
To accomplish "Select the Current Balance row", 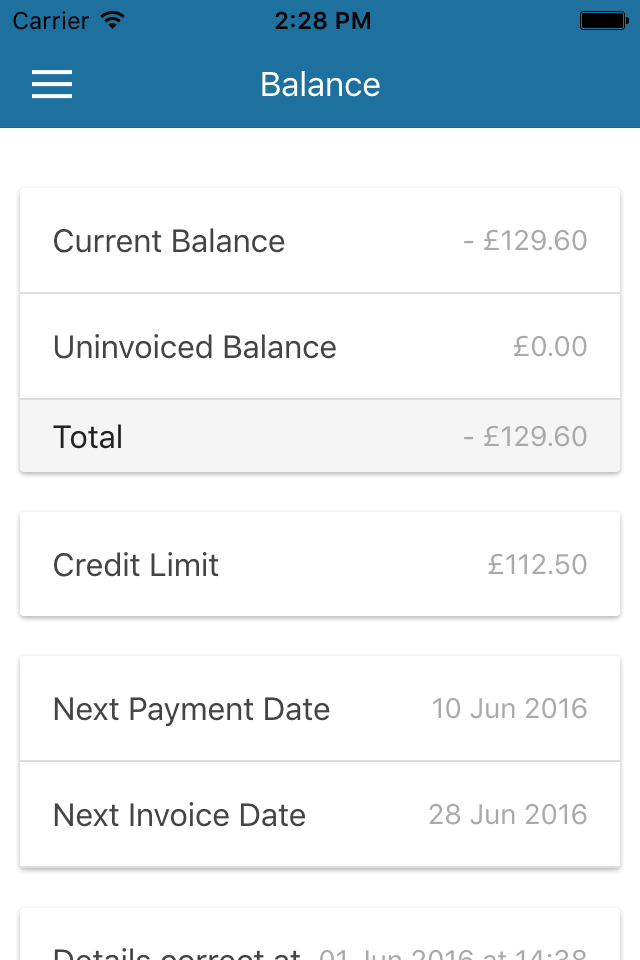I will (320, 241).
